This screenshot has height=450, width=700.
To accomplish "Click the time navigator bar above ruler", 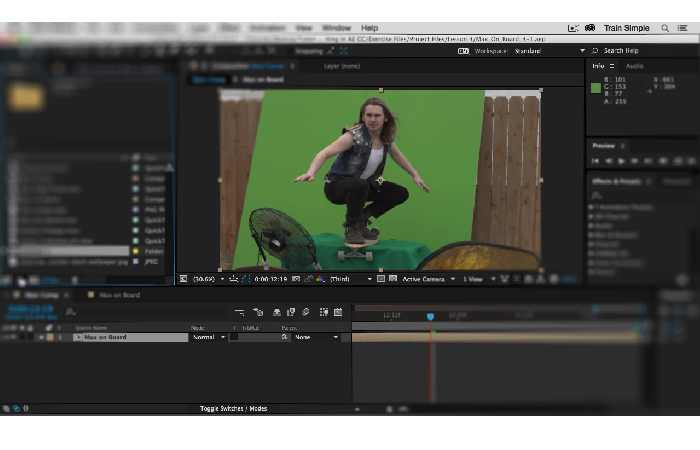I will point(500,308).
